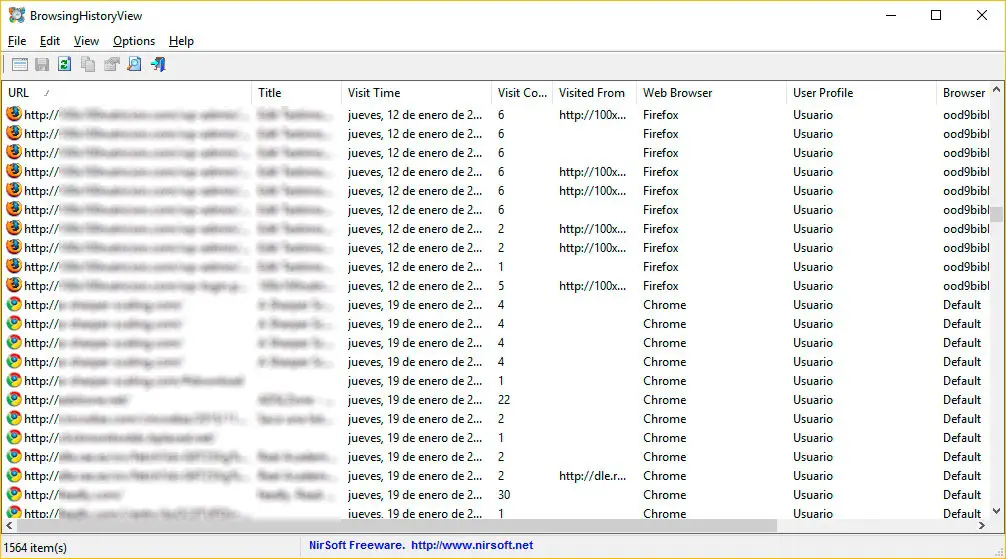Screen dimensions: 1006x559
Task: Click the vertical scrollbar down arrow
Action: (x=996, y=512)
